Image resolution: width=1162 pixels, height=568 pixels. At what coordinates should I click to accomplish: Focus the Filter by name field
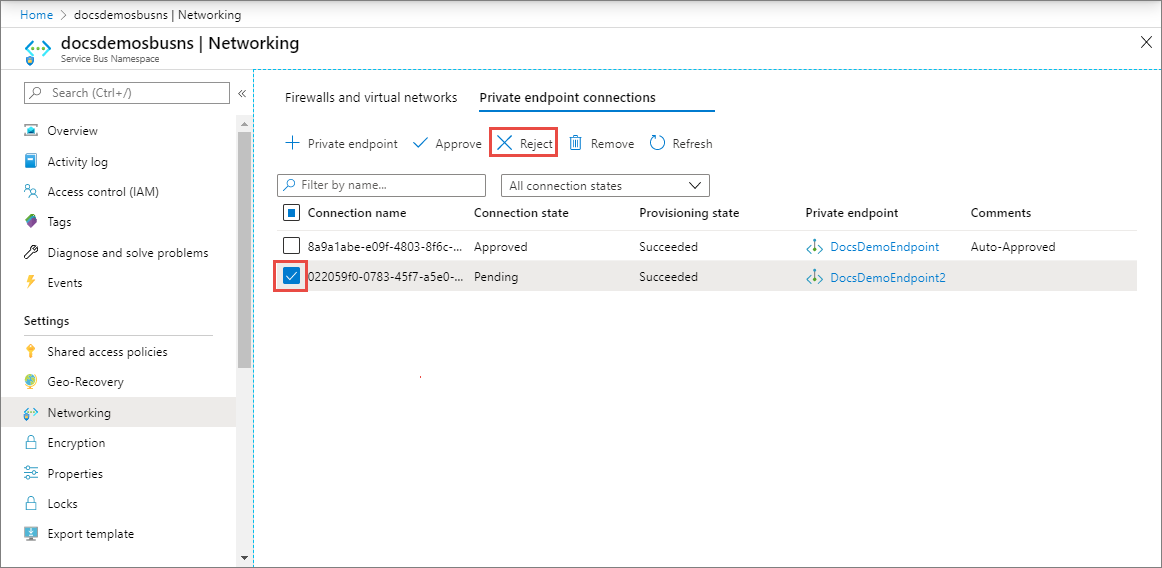point(382,185)
